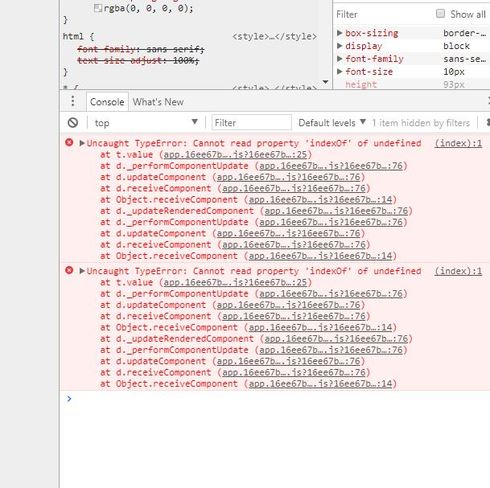Open the Default levels dropdown
The width and height of the screenshot is (490, 488).
[x=332, y=123]
